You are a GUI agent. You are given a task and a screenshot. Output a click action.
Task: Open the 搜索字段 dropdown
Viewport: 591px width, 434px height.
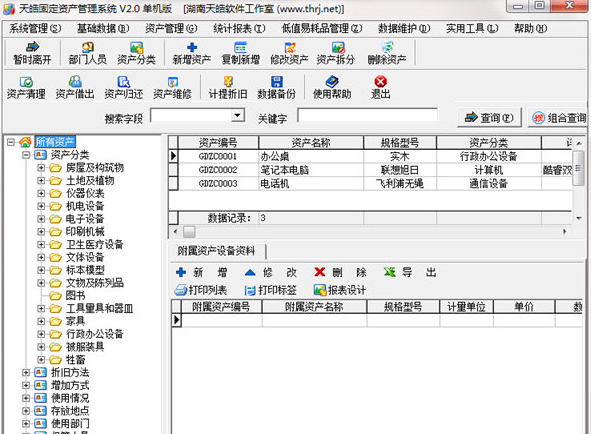[x=237, y=115]
